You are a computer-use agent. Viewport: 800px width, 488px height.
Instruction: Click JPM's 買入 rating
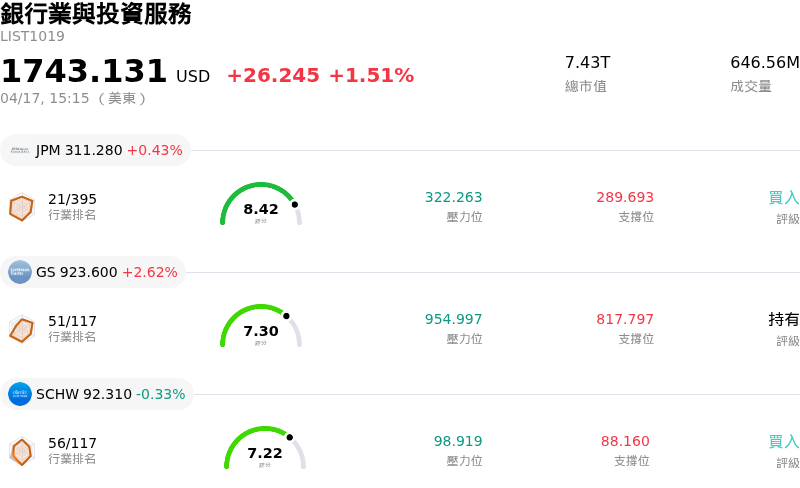pyautogui.click(x=783, y=198)
